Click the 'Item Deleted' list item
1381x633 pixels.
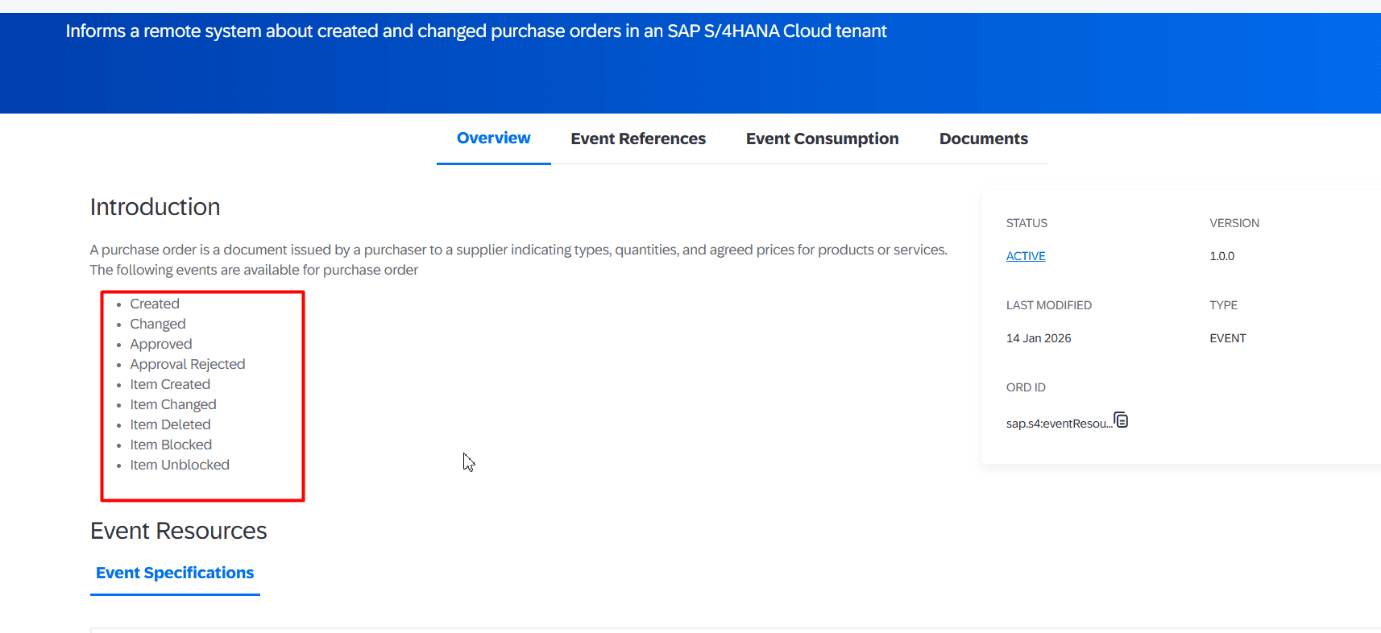tap(170, 424)
